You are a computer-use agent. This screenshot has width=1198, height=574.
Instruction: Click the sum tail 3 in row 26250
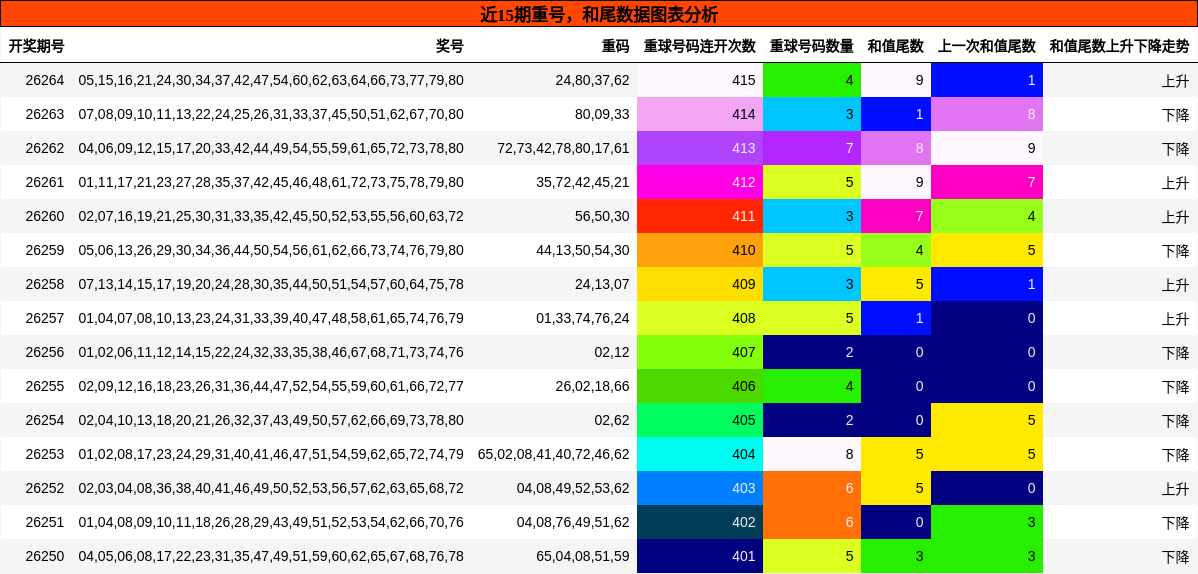(896, 556)
